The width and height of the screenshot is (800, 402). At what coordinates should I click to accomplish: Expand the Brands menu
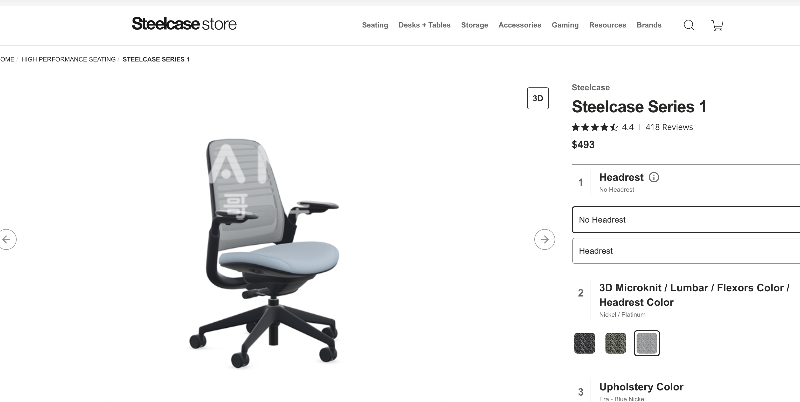649,25
